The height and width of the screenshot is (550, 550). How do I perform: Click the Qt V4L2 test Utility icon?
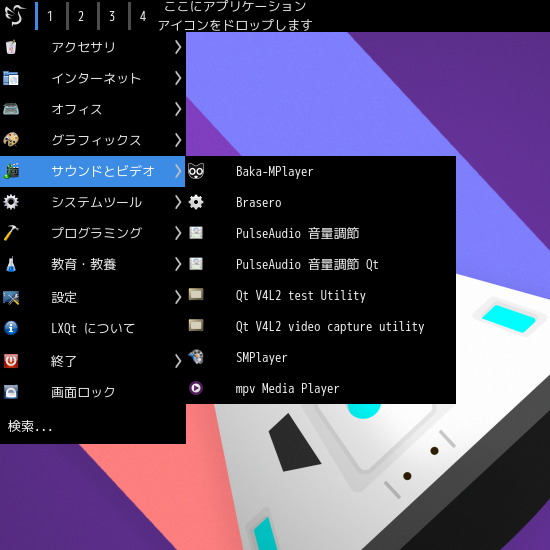coord(196,294)
